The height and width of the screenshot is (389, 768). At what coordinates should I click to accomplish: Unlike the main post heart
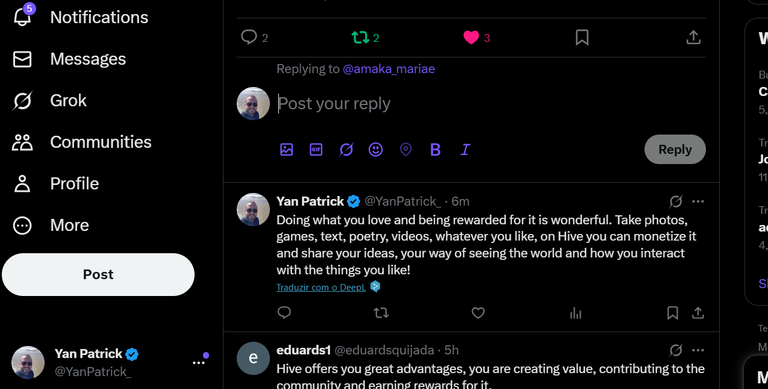(x=471, y=38)
